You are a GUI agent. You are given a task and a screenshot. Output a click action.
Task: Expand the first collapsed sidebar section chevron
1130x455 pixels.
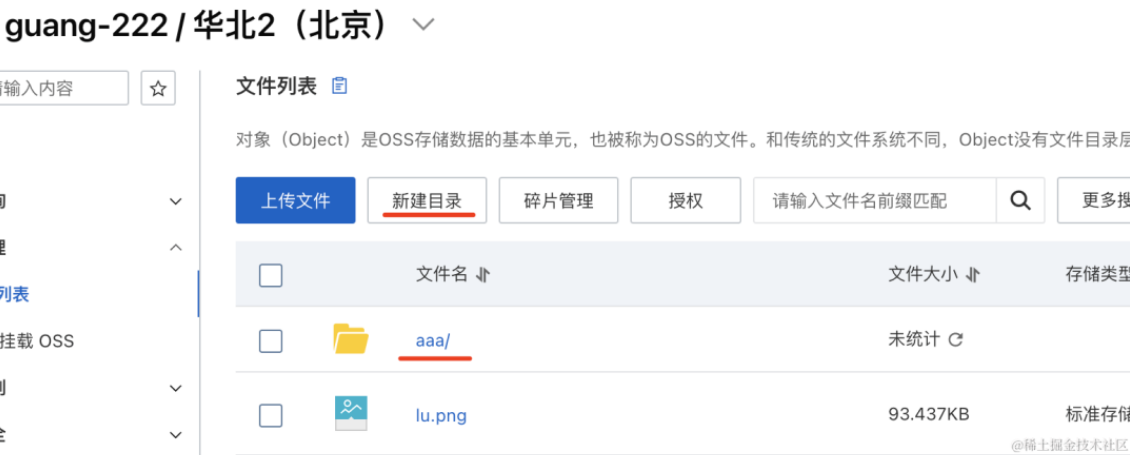pyautogui.click(x=176, y=201)
